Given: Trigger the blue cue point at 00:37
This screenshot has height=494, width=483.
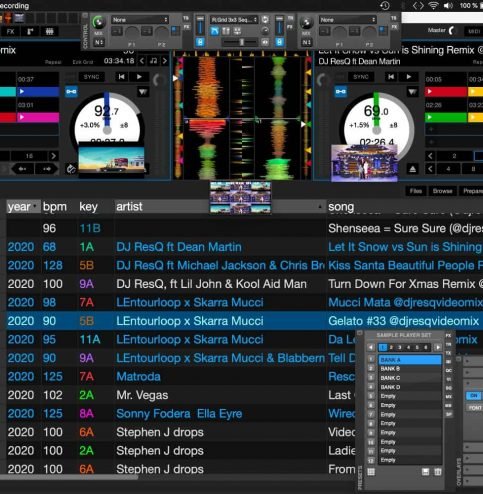Looking at the screenshot, I should 38,91.
